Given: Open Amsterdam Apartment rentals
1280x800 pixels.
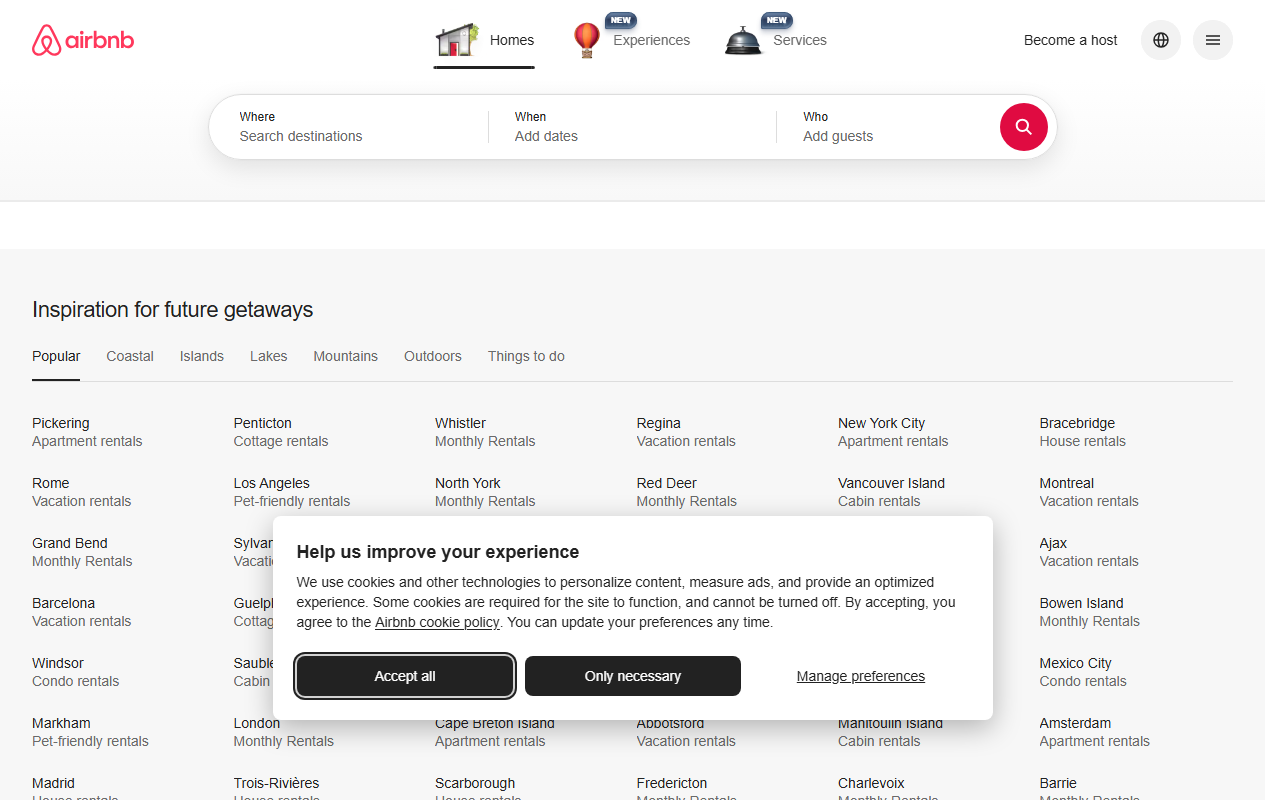Looking at the screenshot, I should (x=1095, y=732).
